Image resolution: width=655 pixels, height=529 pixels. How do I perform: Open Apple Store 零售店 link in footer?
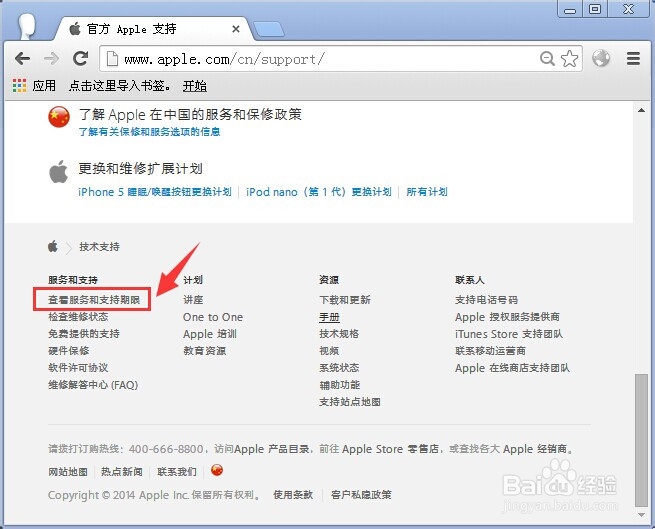(390, 449)
